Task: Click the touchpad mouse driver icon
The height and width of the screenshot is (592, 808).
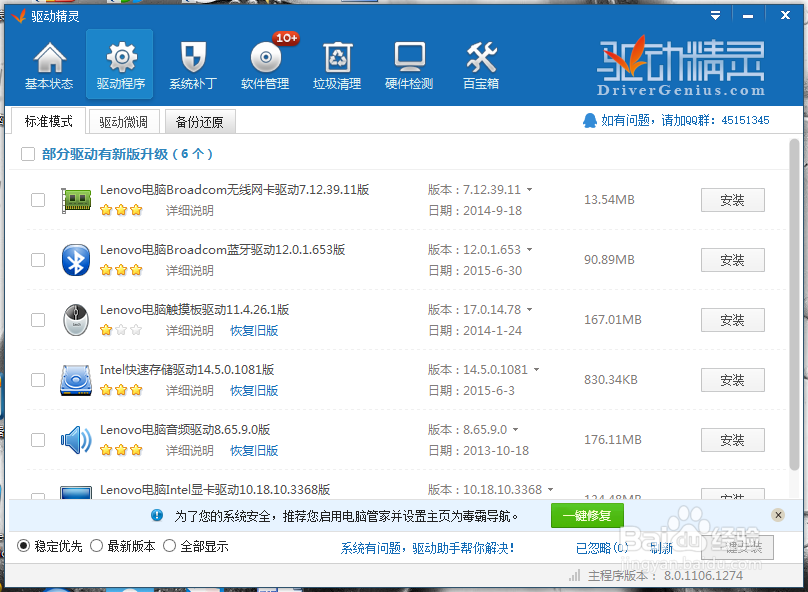Action: point(76,320)
